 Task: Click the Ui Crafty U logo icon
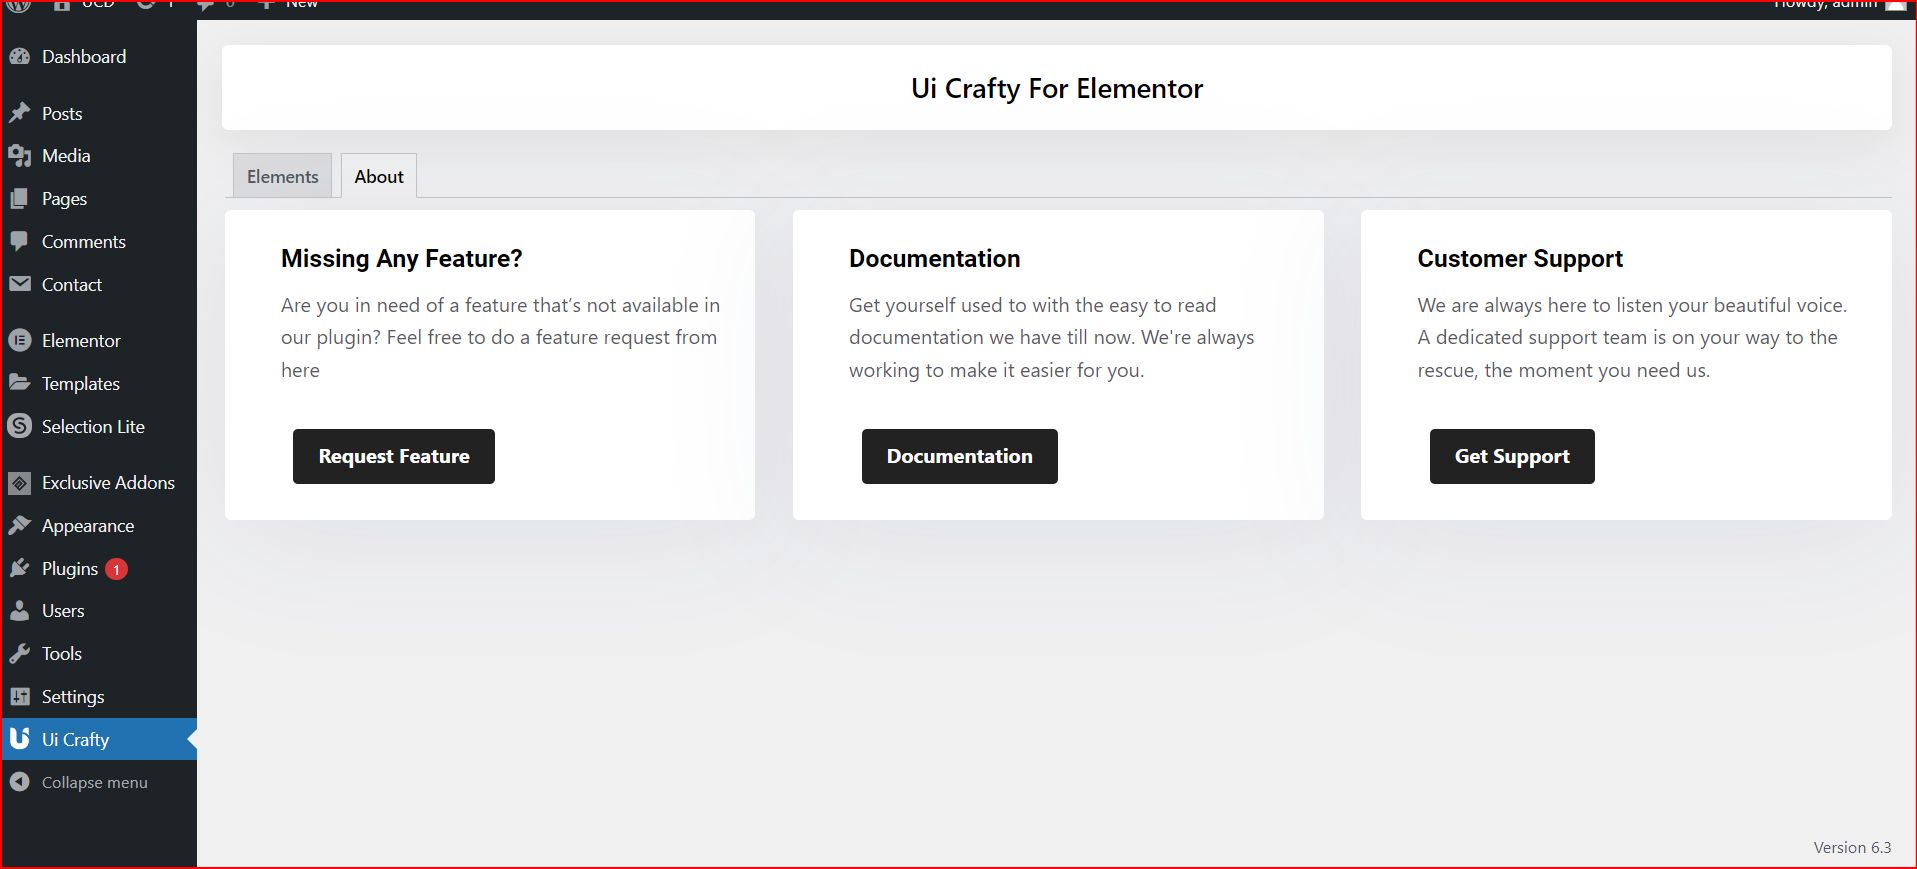pos(20,739)
